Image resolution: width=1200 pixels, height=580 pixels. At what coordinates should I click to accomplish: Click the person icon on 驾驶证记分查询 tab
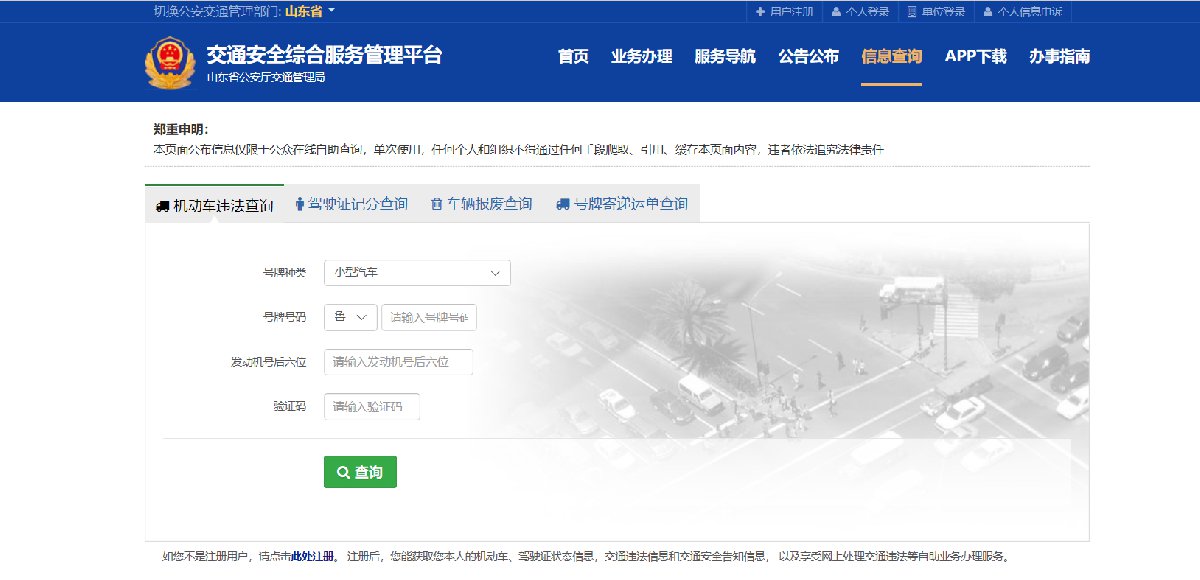click(x=300, y=204)
